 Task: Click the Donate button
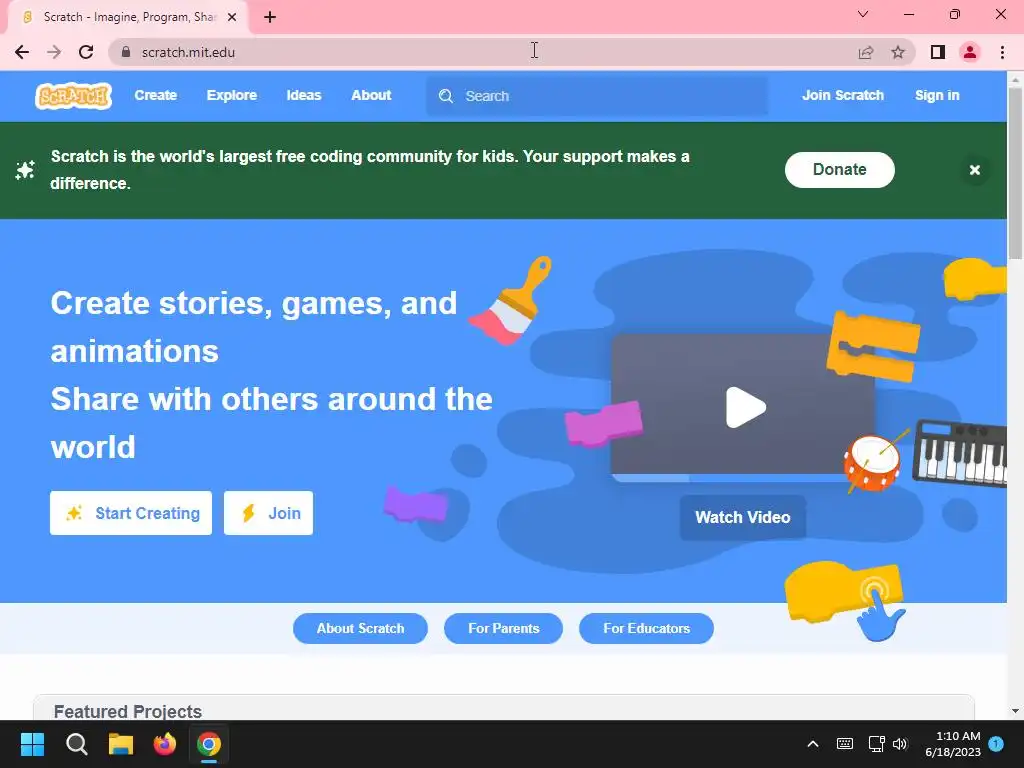839,170
